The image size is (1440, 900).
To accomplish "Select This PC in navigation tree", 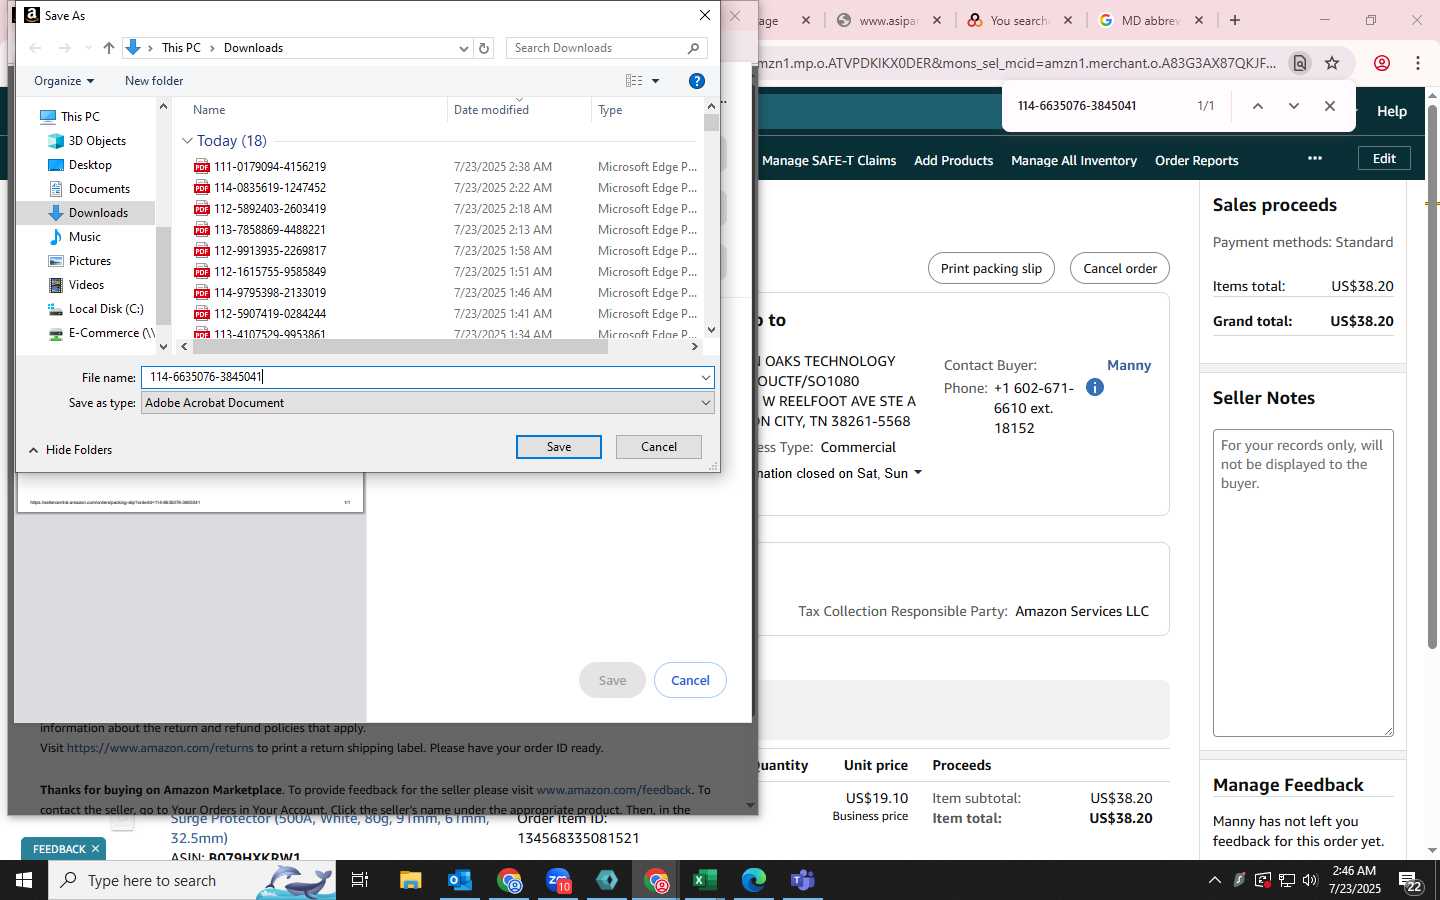I will pyautogui.click(x=79, y=117).
